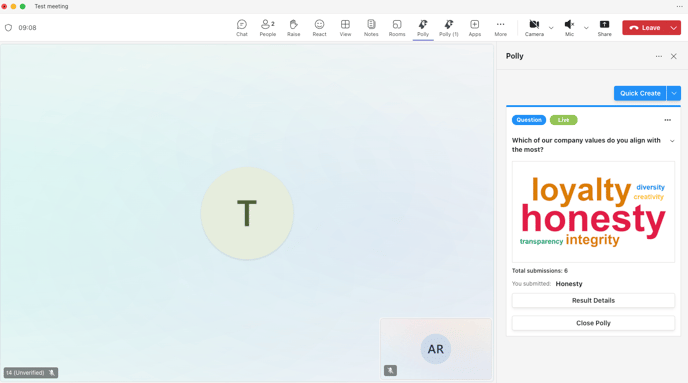
Task: Expand the Leave options arrow
Action: tap(674, 28)
